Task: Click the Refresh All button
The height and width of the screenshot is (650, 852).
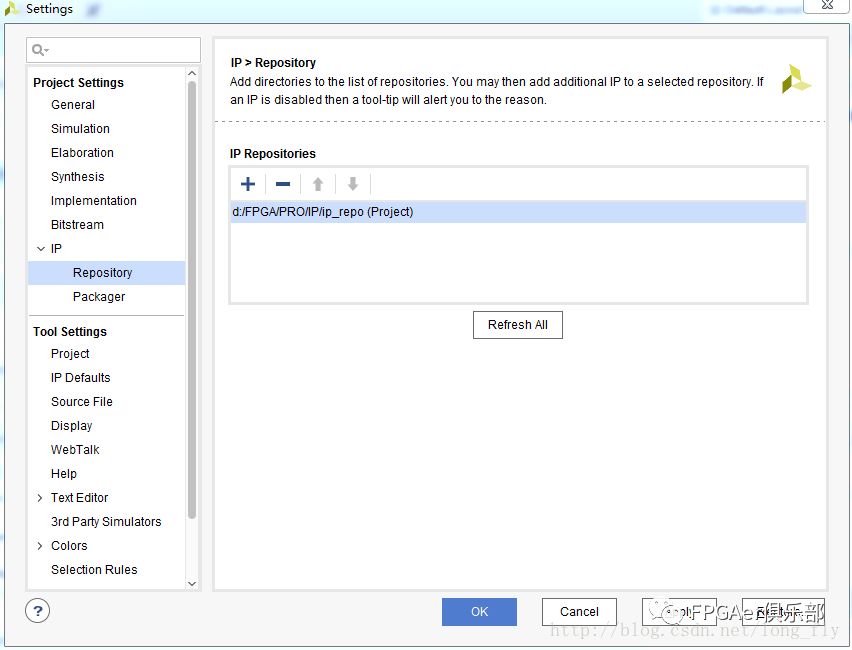Action: click(x=518, y=325)
